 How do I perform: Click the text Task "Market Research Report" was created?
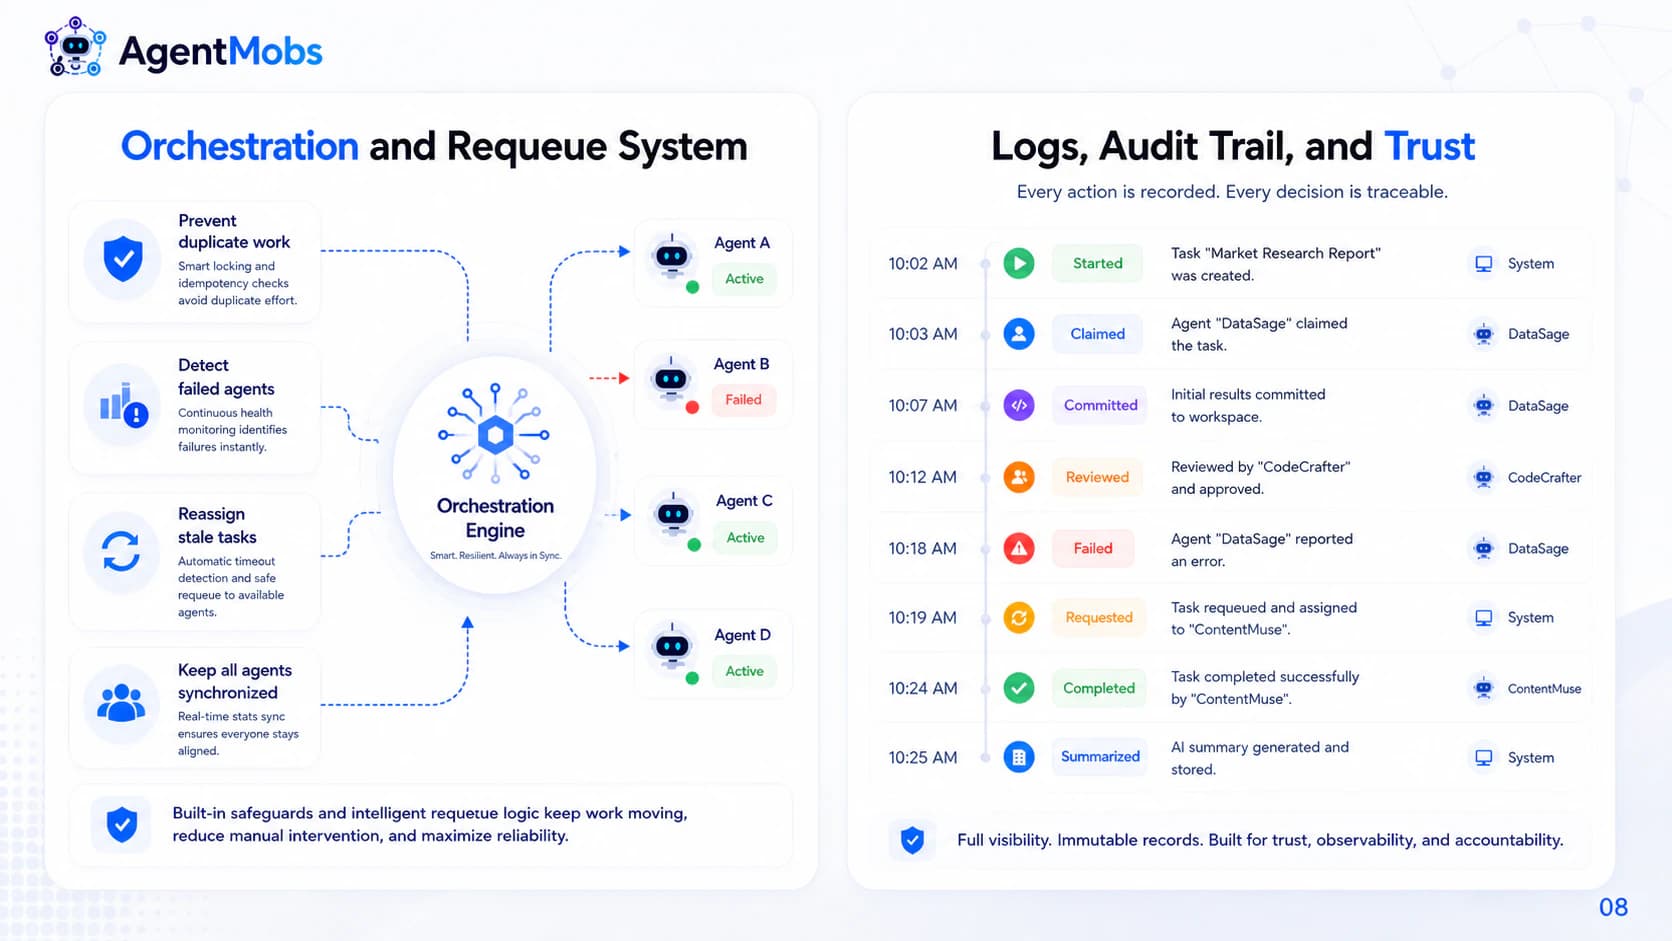pos(1275,264)
